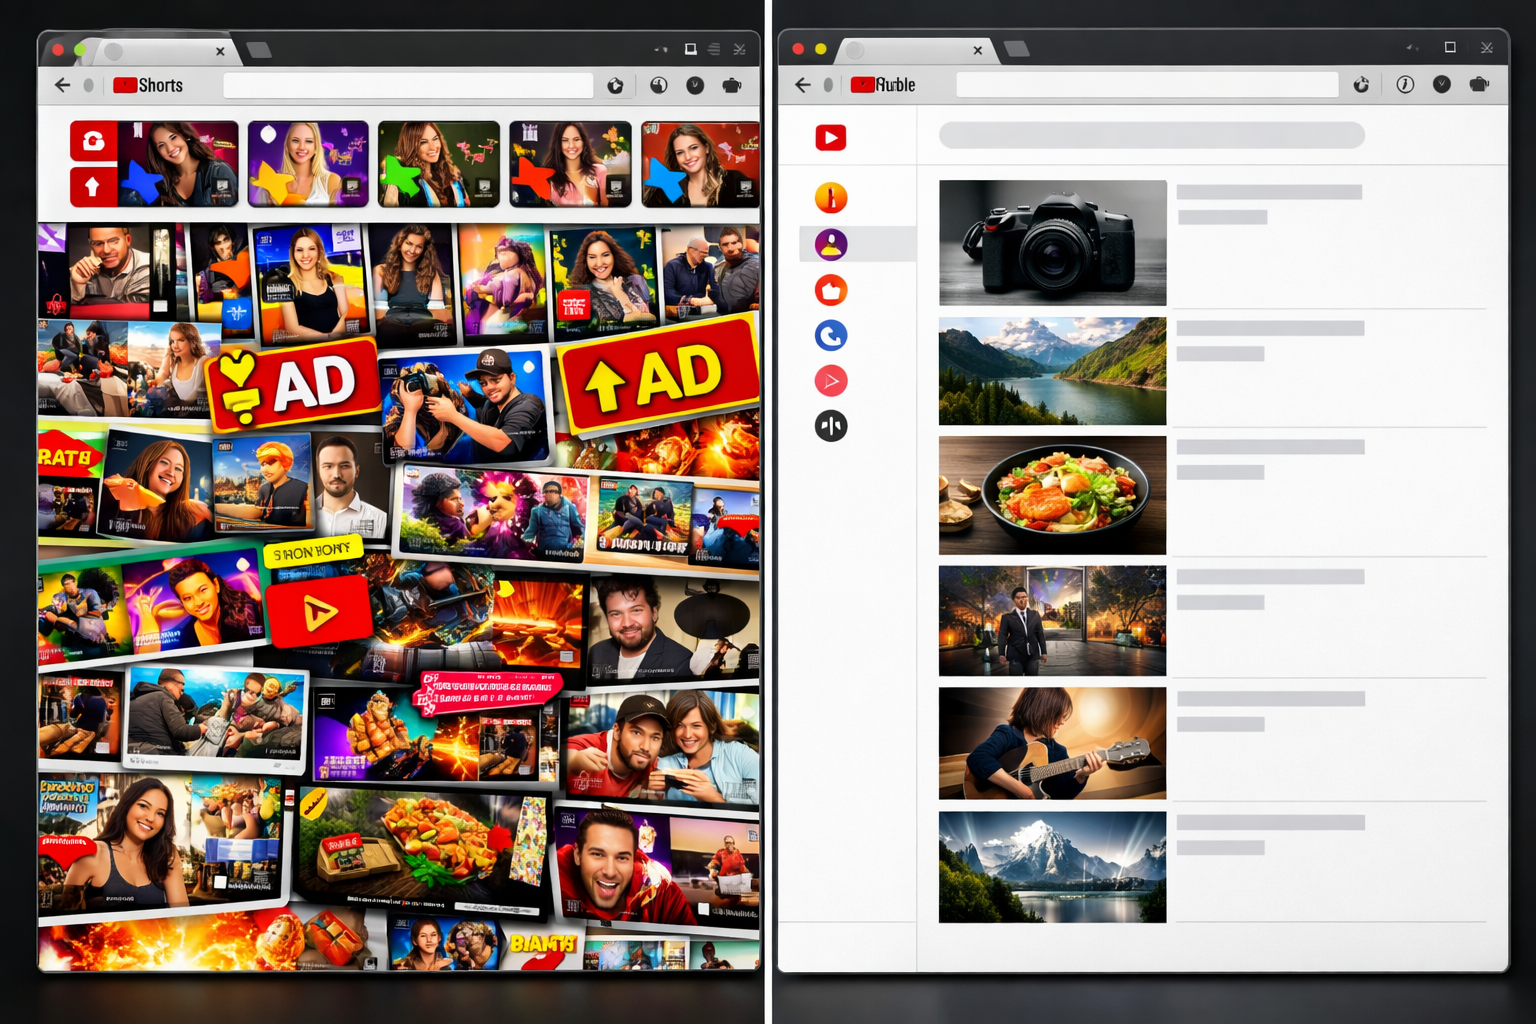
Task: Click the camera video thumbnail
Action: (1051, 242)
